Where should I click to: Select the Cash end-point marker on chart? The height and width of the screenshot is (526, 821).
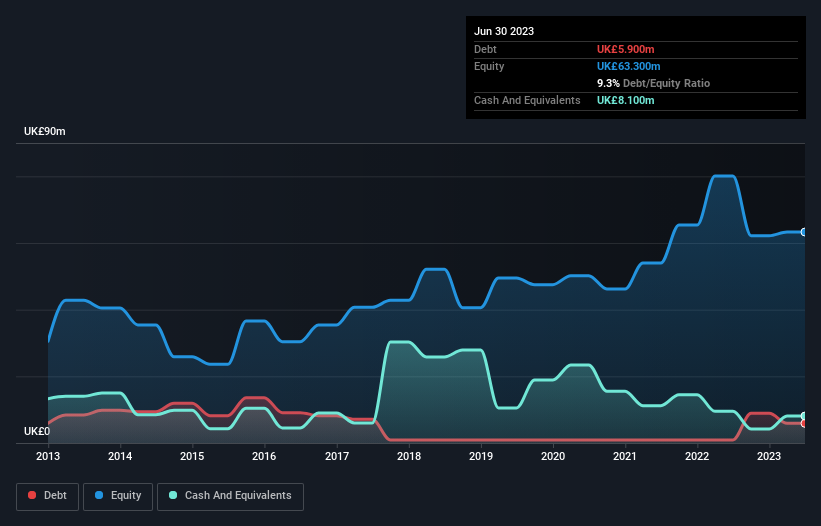click(804, 416)
